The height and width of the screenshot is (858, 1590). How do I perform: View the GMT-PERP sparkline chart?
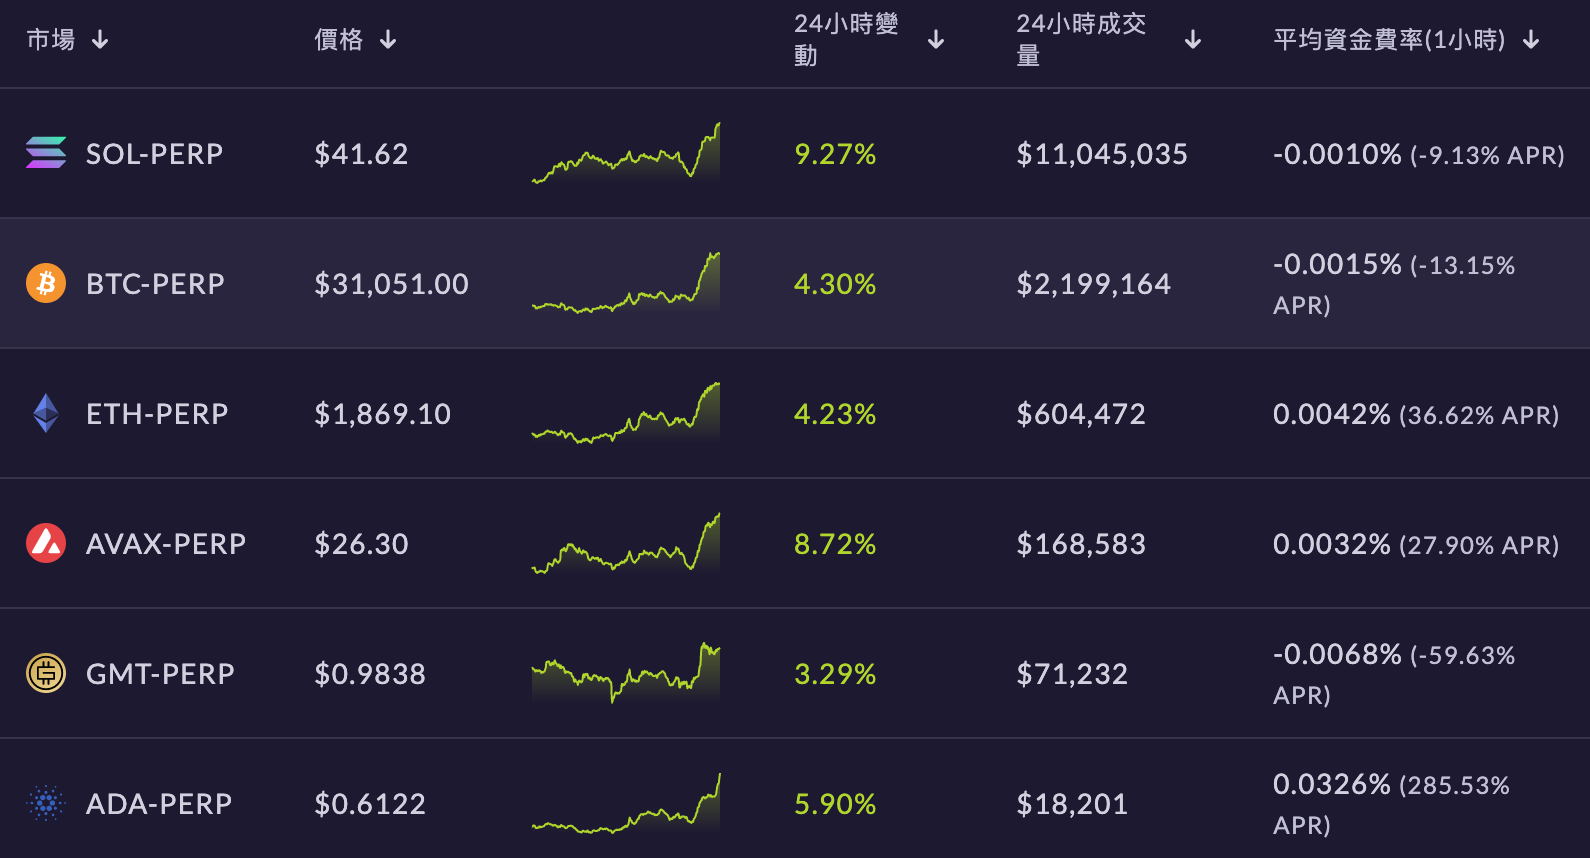[626, 673]
